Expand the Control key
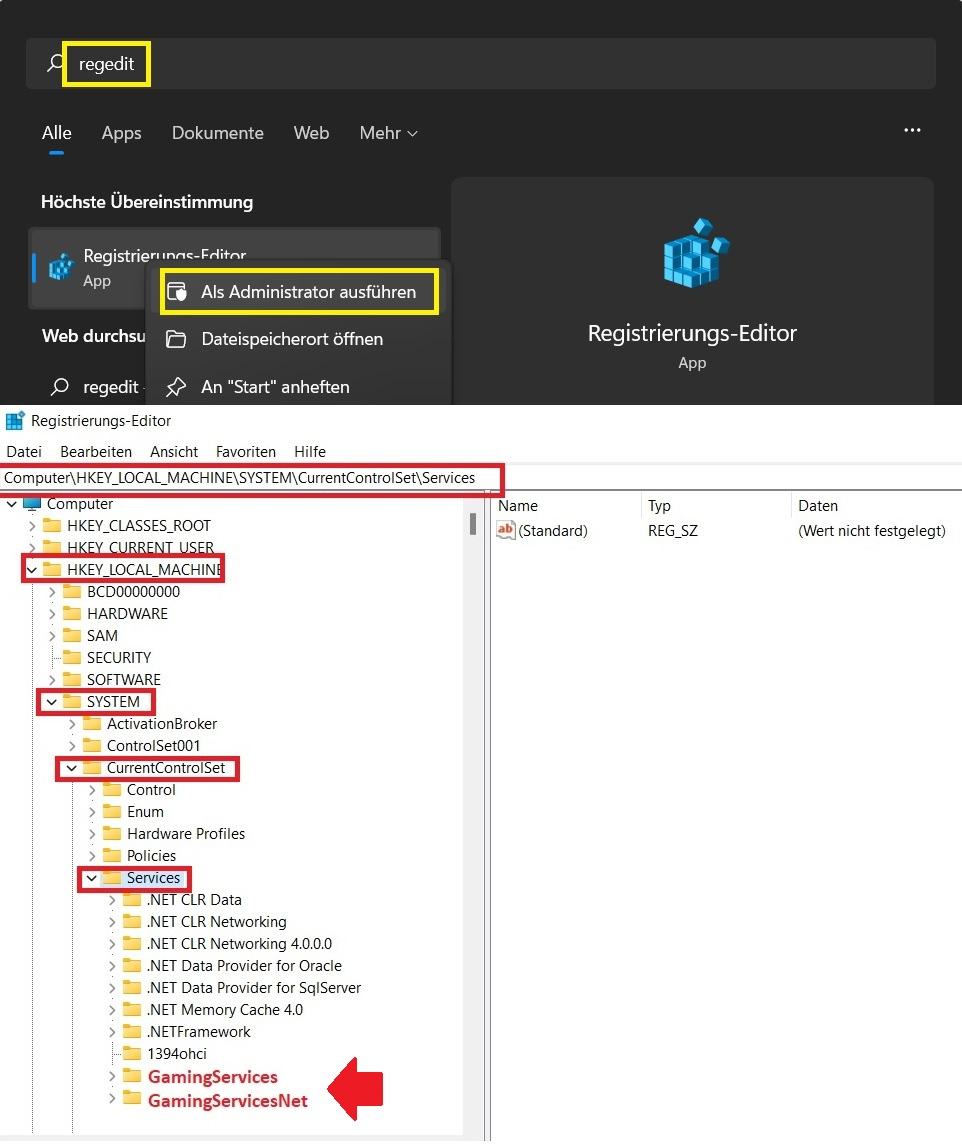 pos(92,790)
